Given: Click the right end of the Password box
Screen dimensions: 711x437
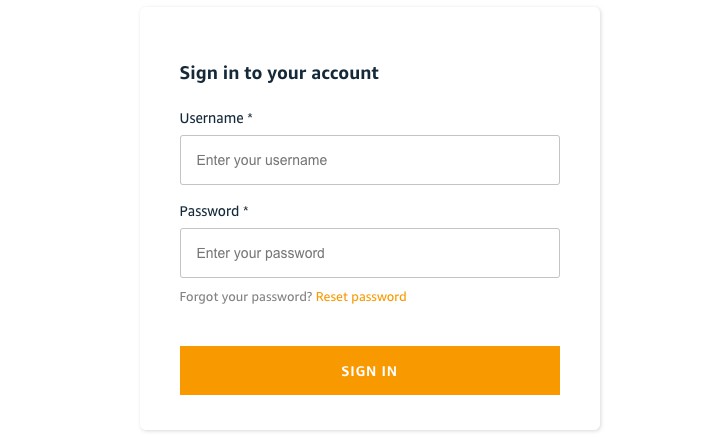Looking at the screenshot, I should coord(545,253).
